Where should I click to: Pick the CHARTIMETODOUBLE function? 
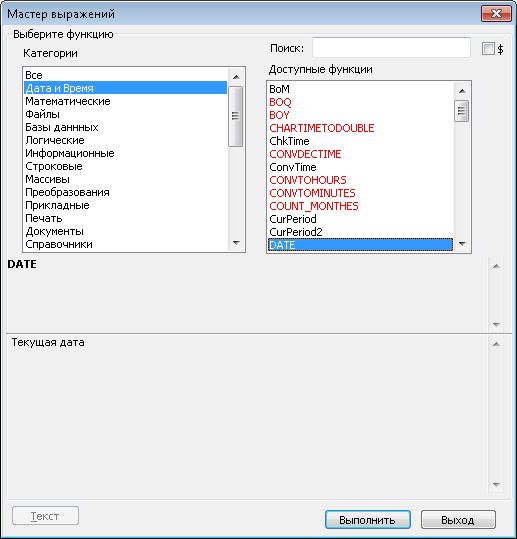[x=360, y=128]
